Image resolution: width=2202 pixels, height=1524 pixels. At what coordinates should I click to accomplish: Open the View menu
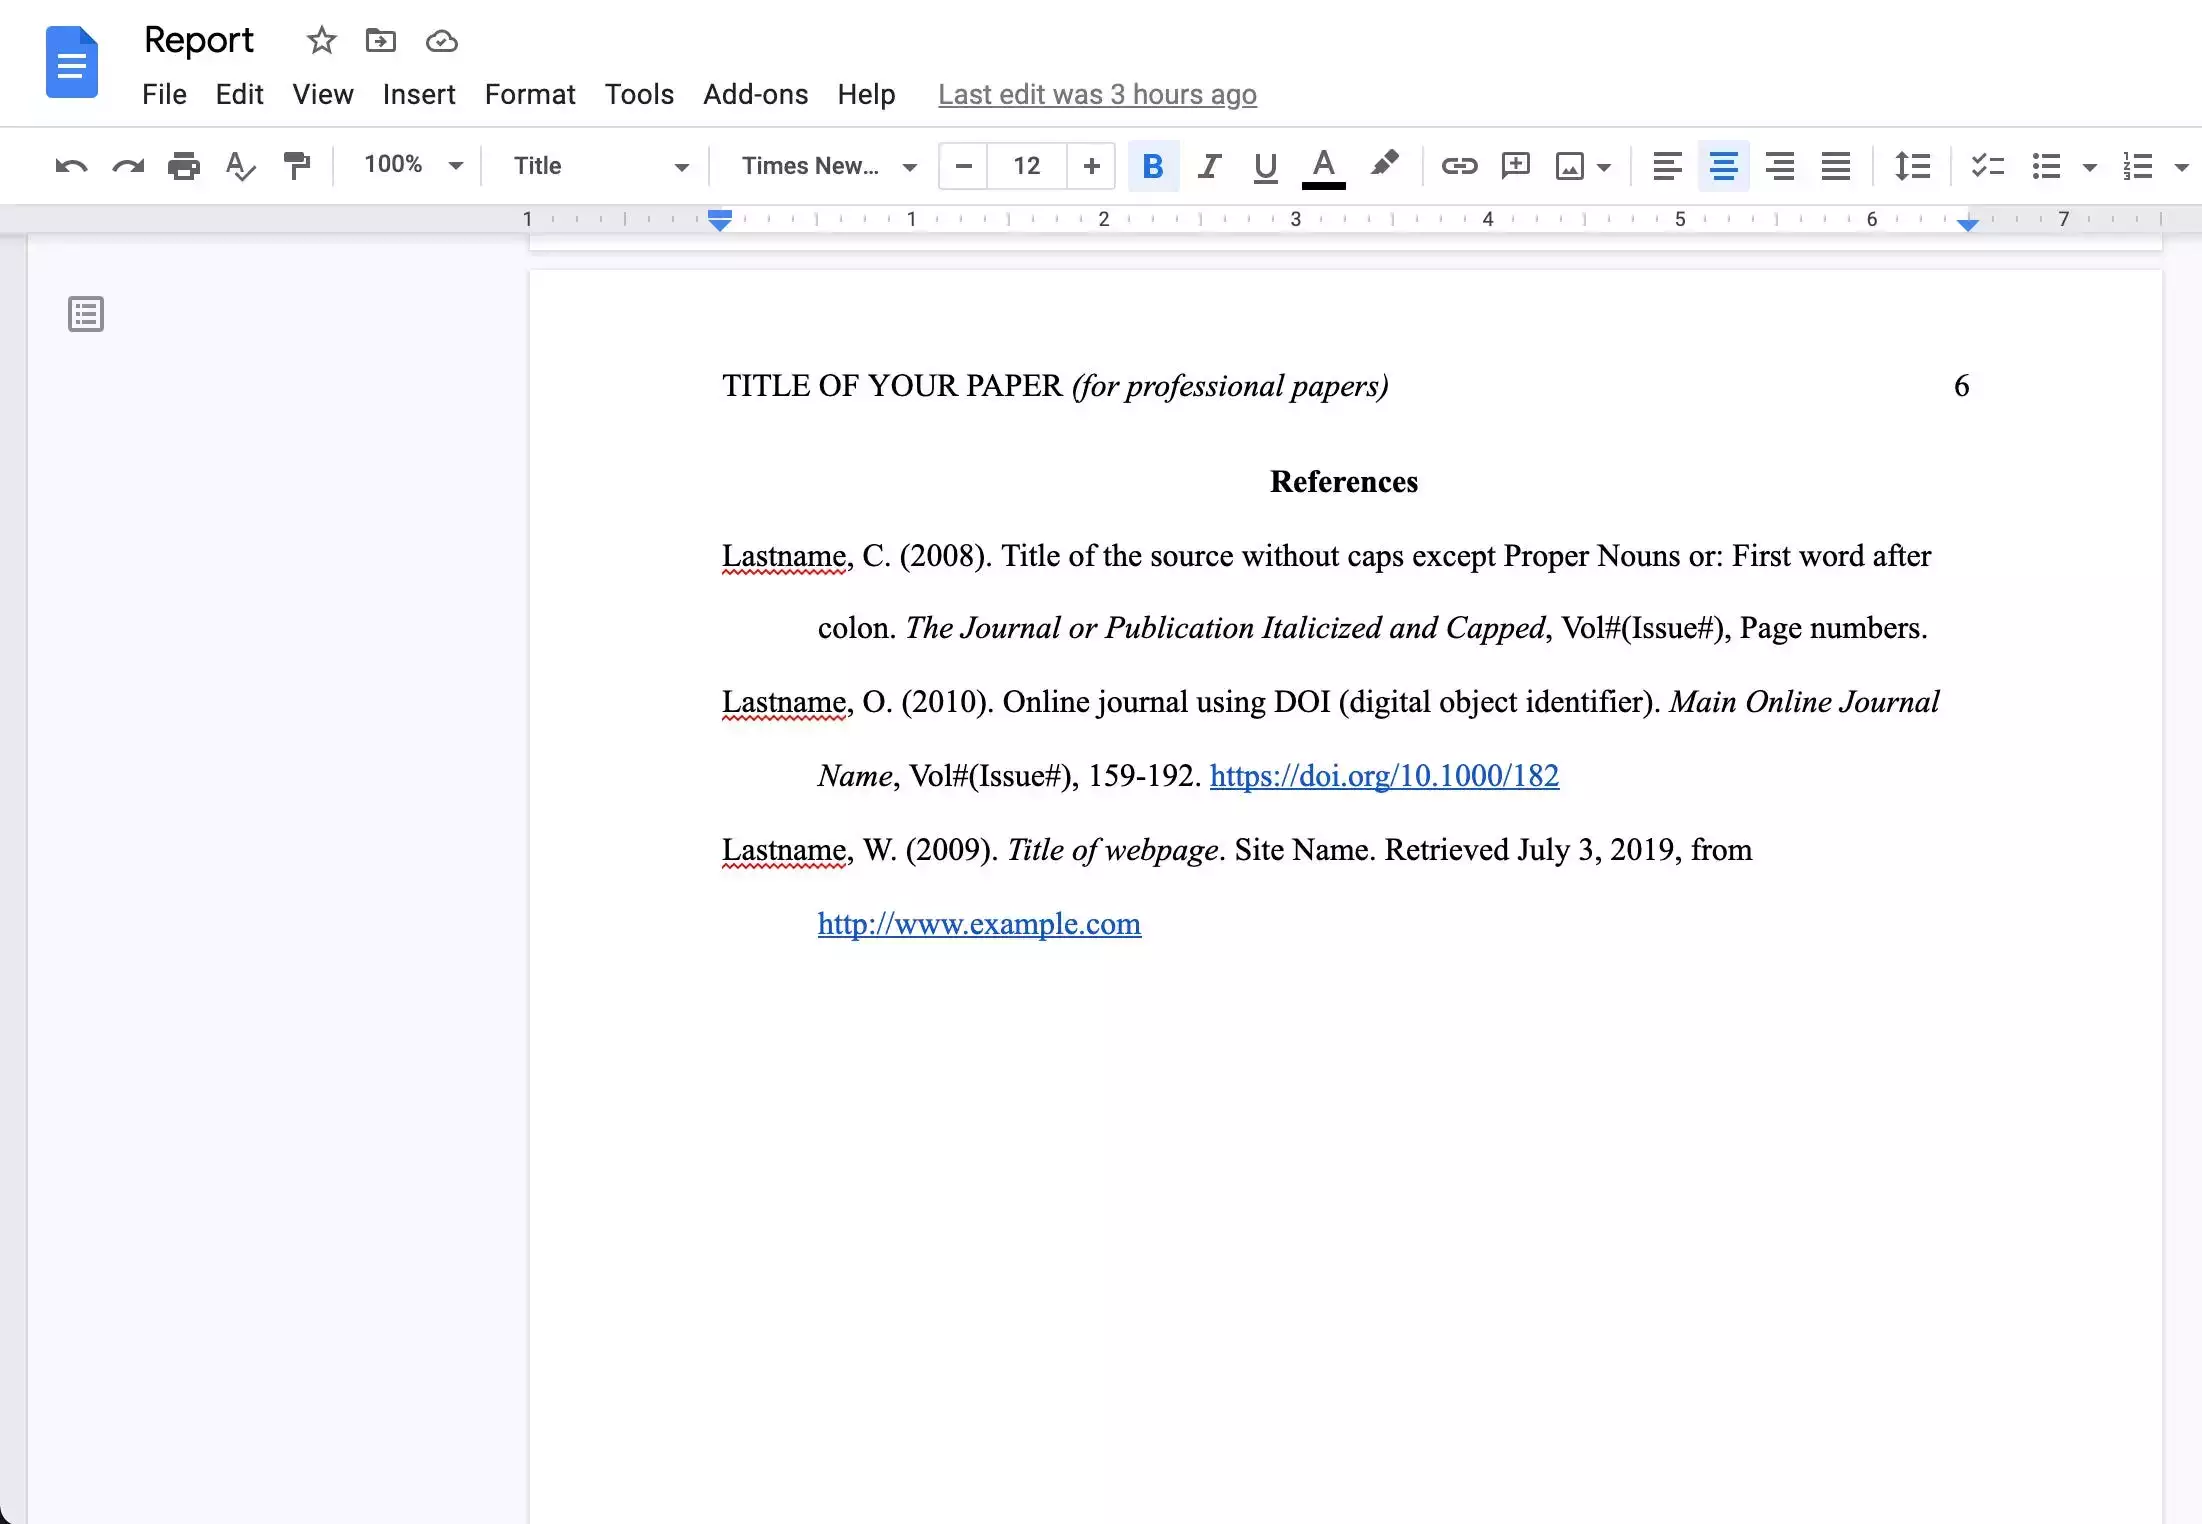[322, 94]
